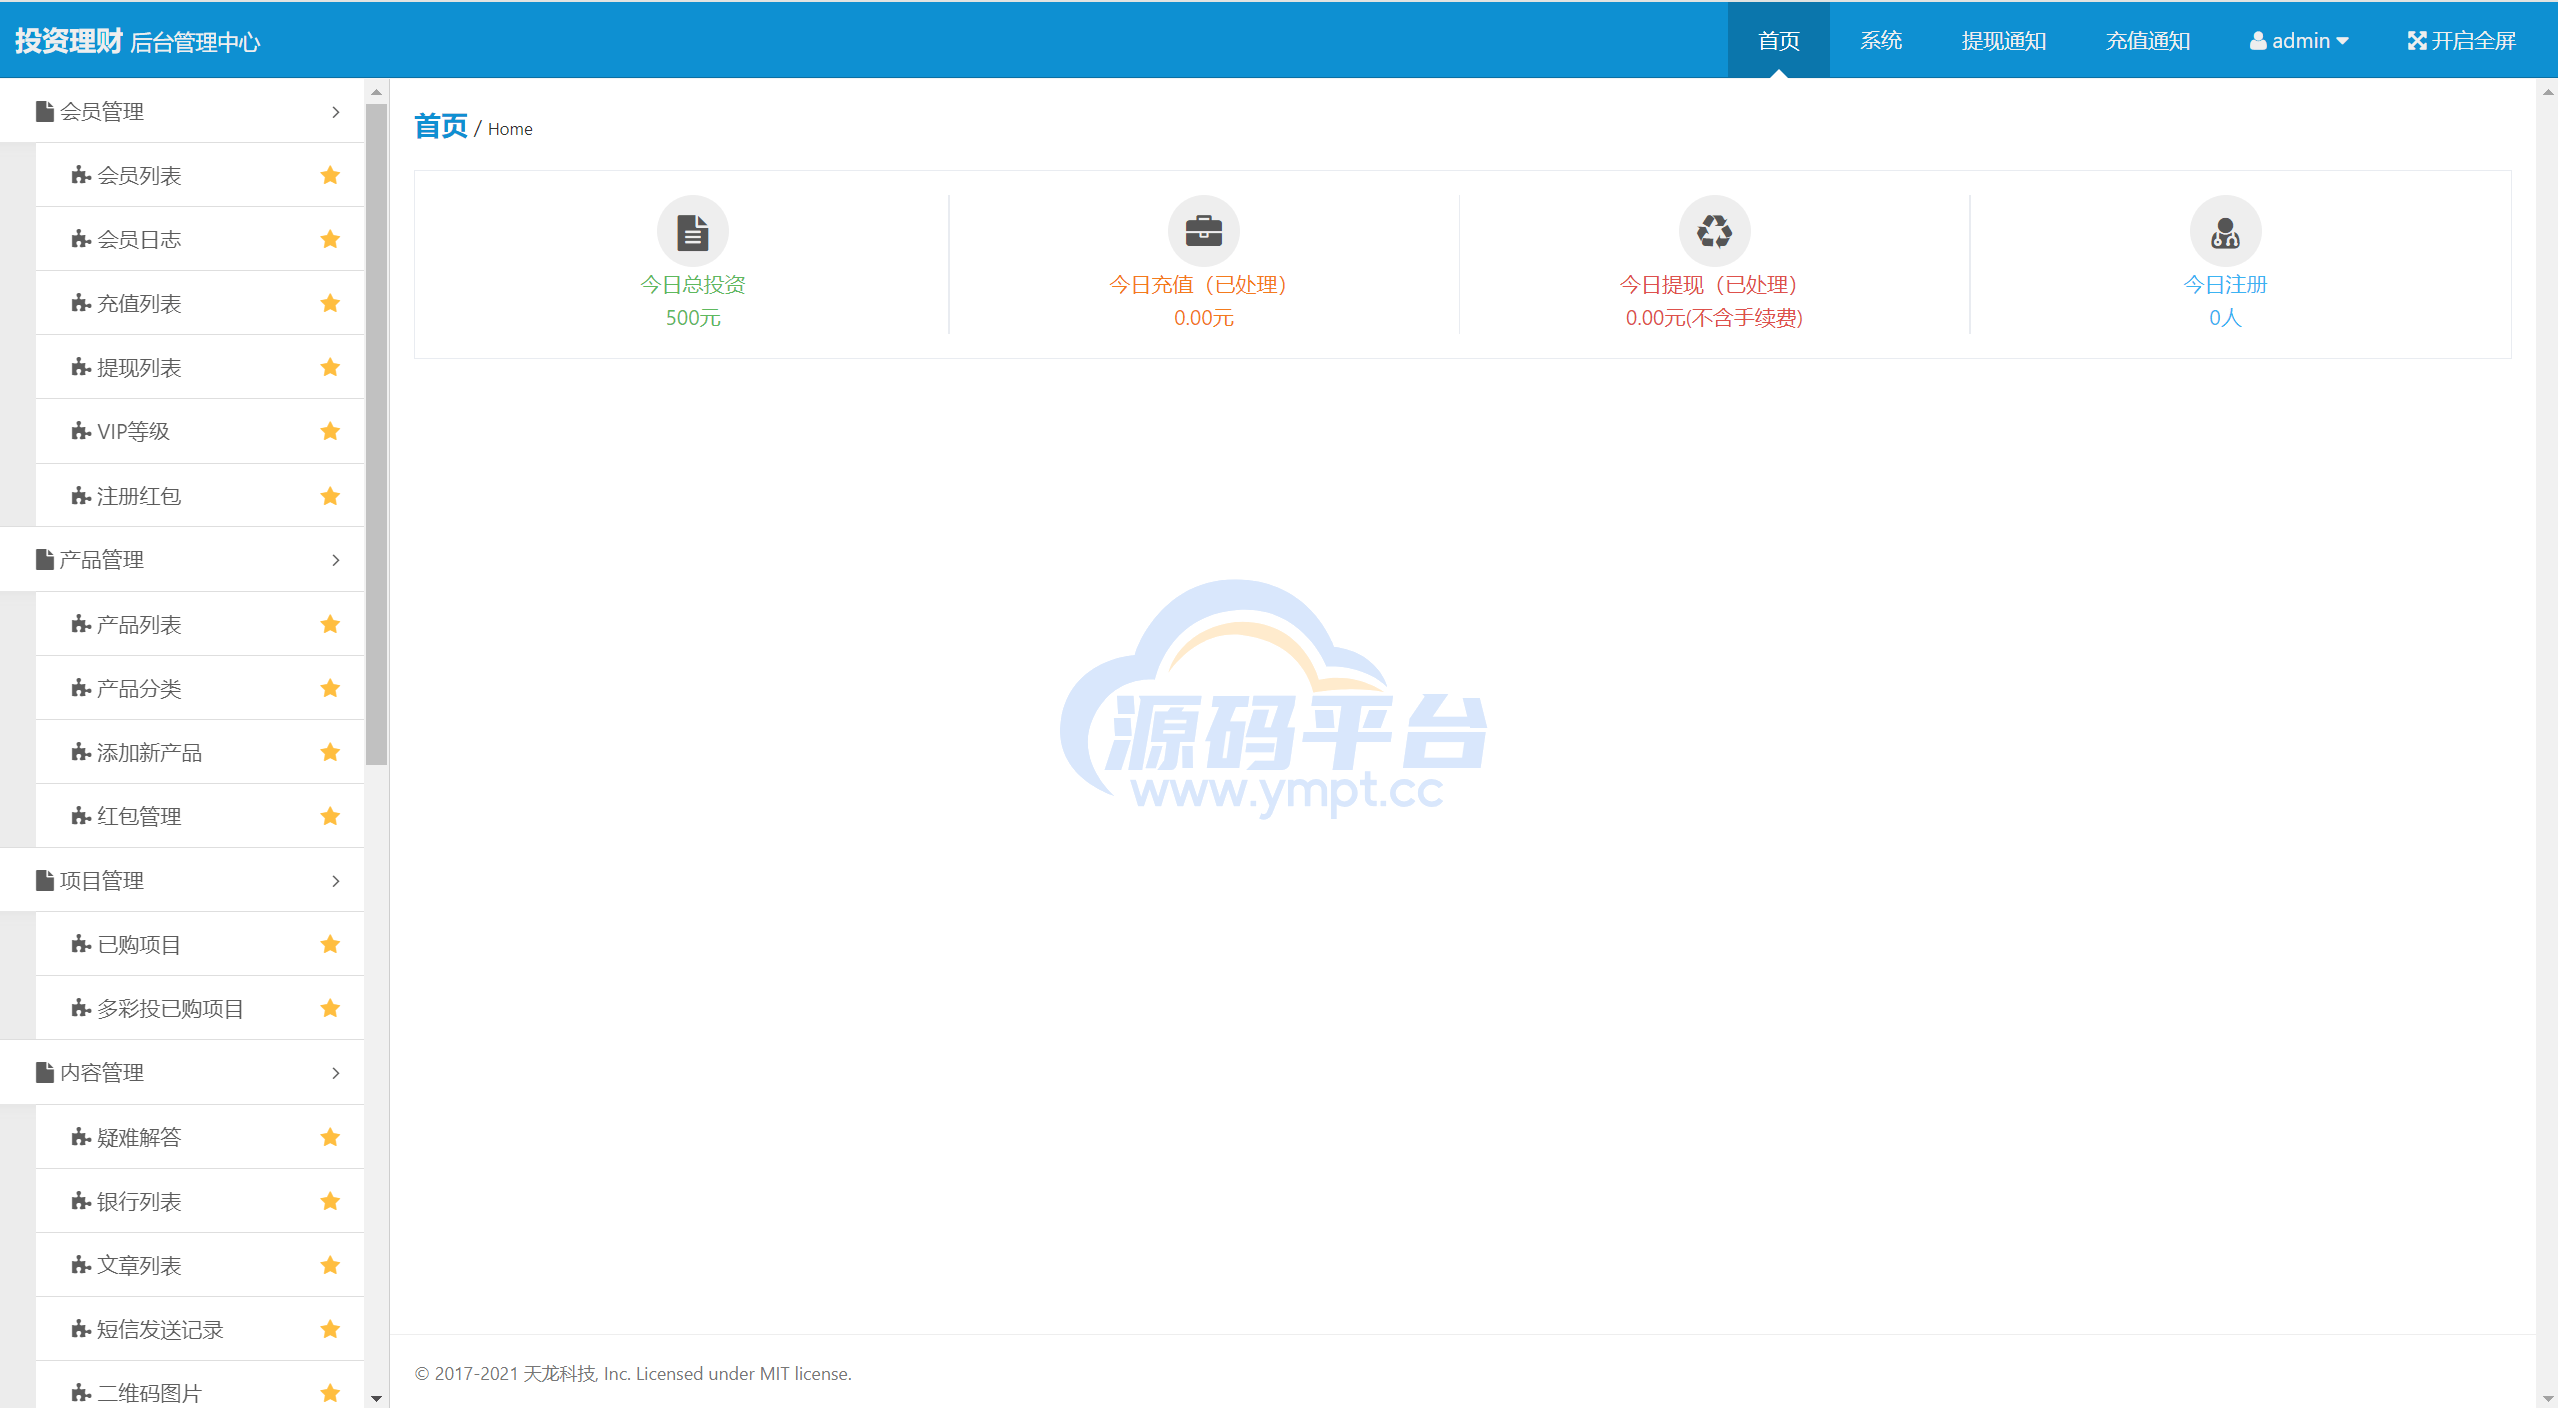
Task: Open the 系统 top menu
Action: (x=1881, y=40)
